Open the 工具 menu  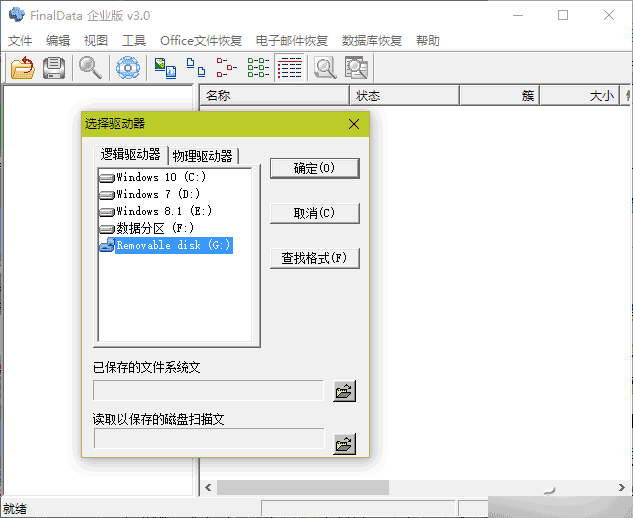134,41
